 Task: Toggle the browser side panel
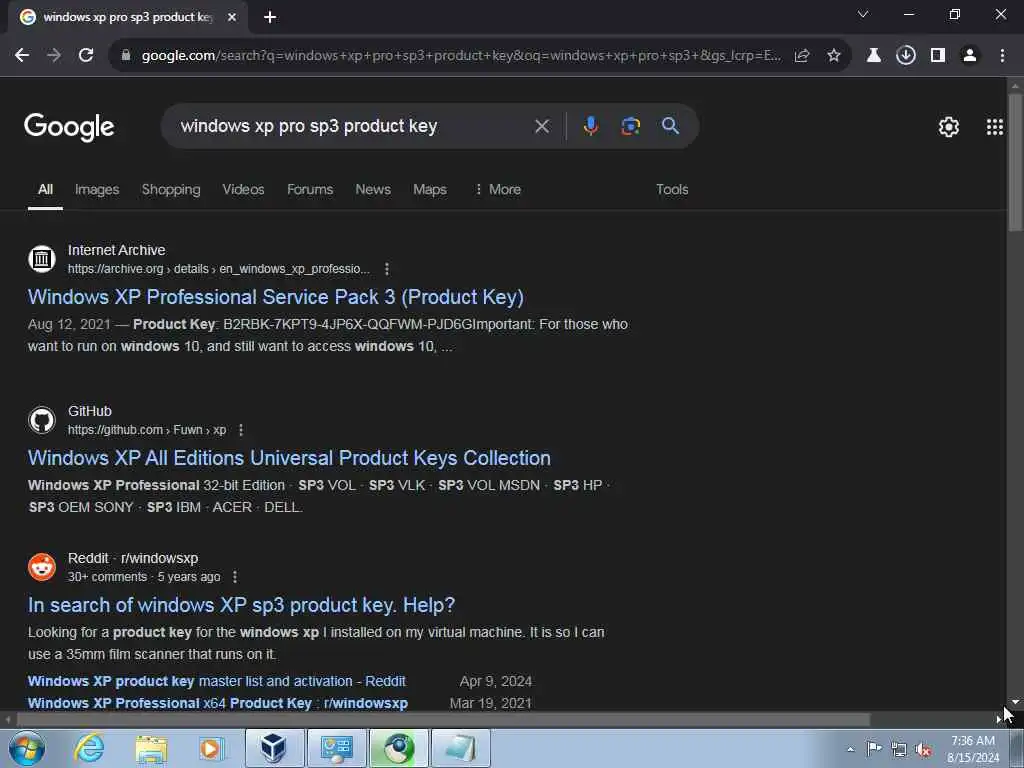point(938,56)
